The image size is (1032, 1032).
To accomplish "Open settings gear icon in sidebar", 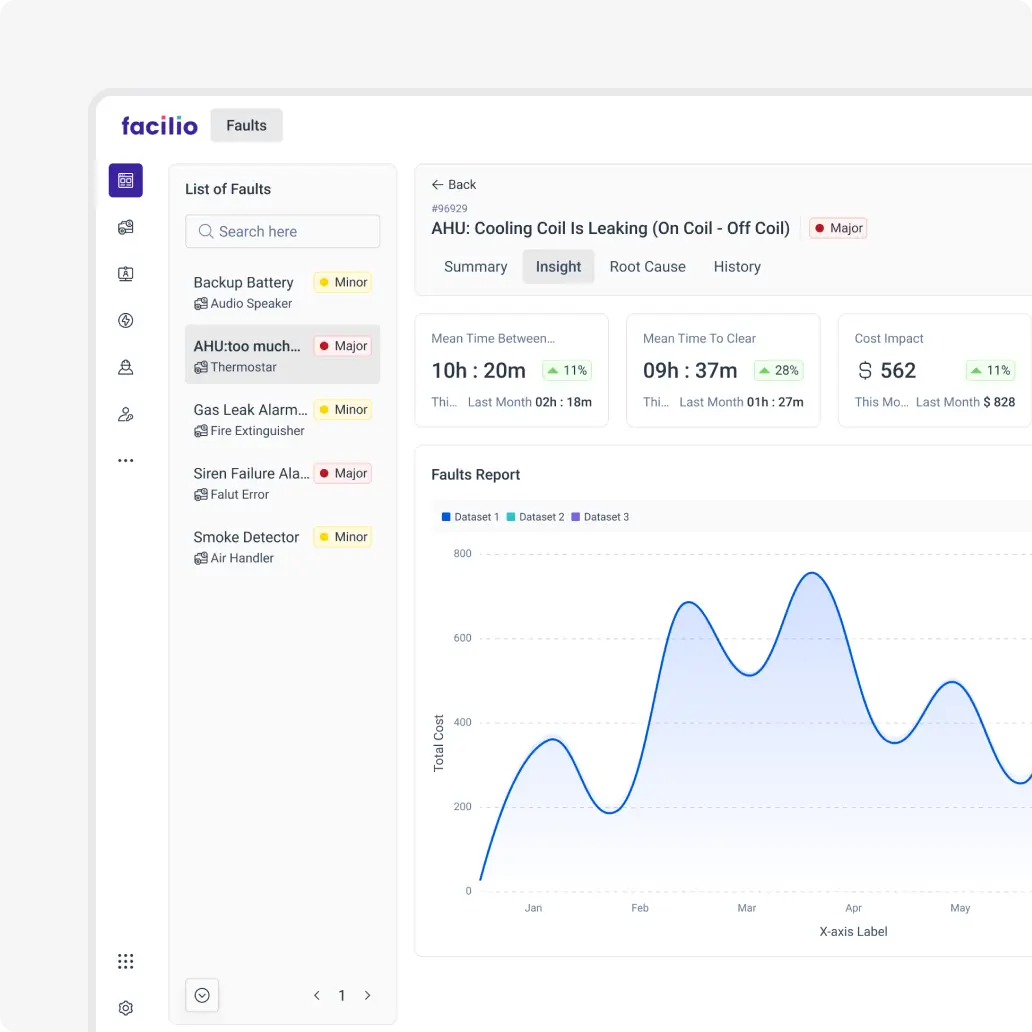I will [126, 1008].
